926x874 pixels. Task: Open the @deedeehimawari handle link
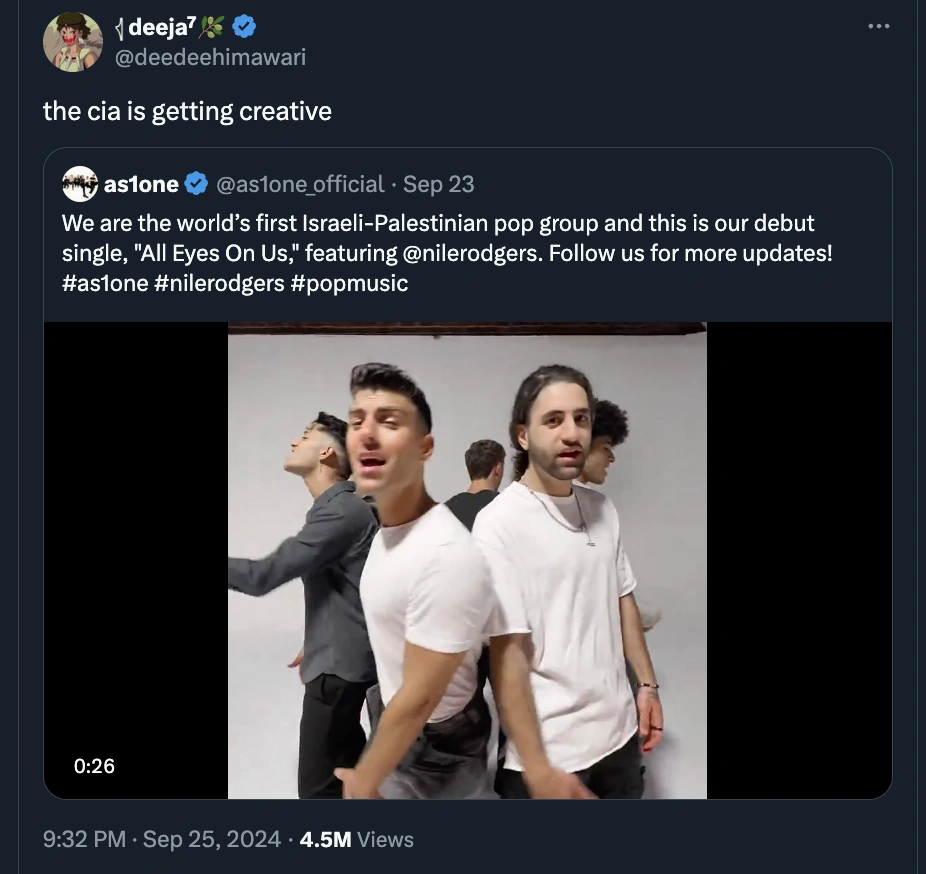click(x=211, y=57)
